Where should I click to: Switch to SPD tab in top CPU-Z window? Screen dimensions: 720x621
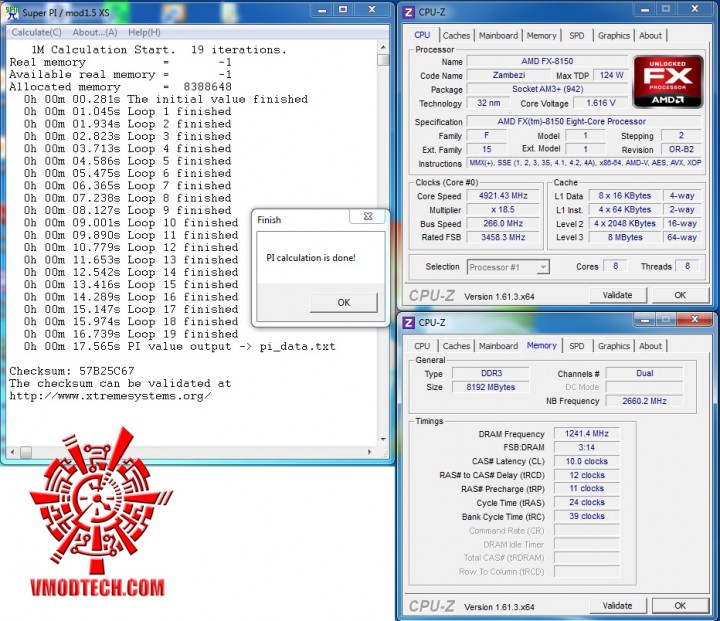(x=577, y=35)
